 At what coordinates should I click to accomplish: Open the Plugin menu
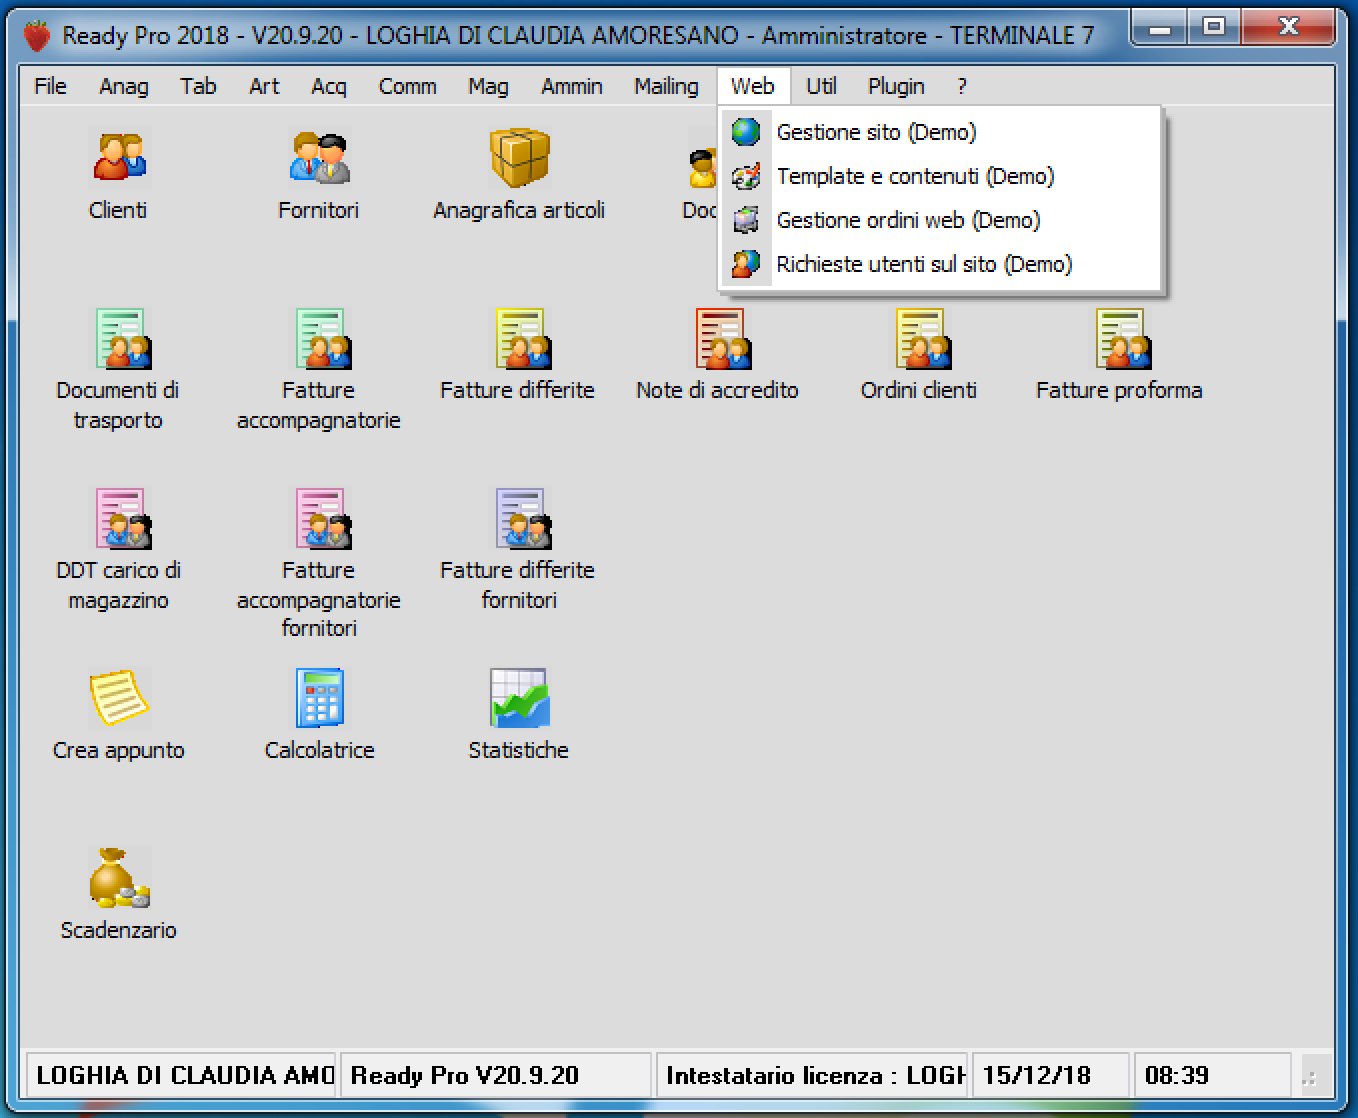(896, 86)
